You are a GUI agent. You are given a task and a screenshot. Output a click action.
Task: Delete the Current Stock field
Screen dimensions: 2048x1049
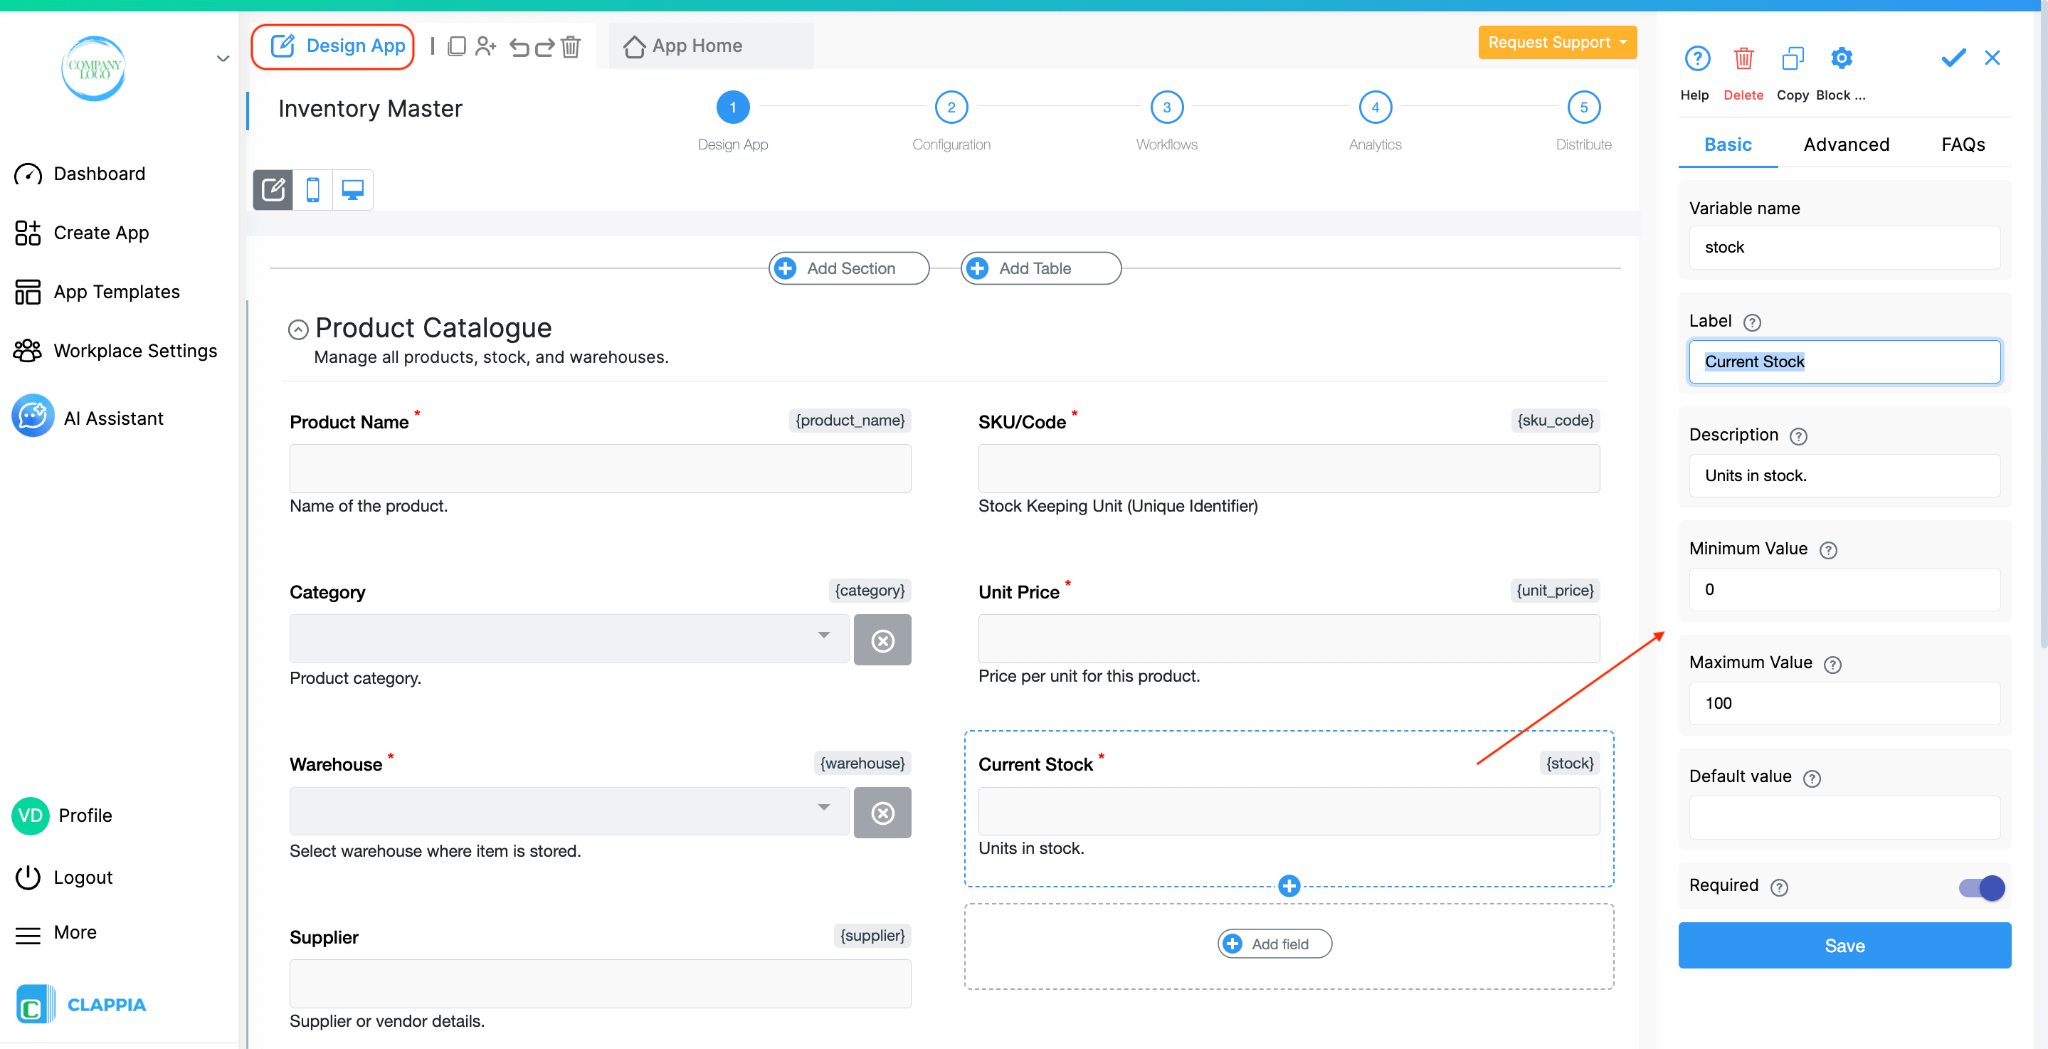tap(1743, 58)
